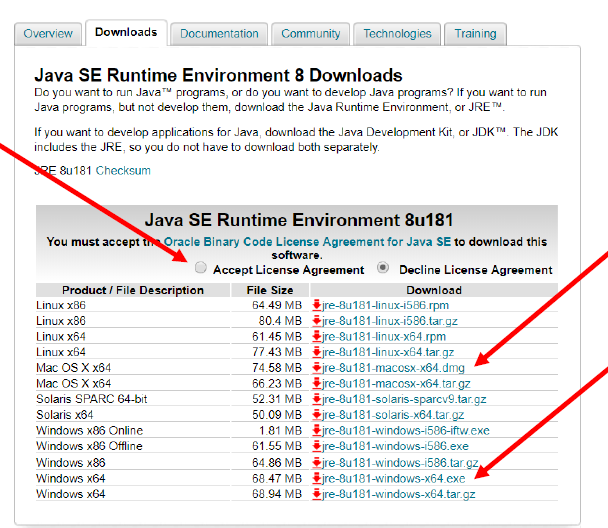Open Oracle Binary Code License Agreement link
Viewport: 608px width, 528px height.
(x=308, y=242)
